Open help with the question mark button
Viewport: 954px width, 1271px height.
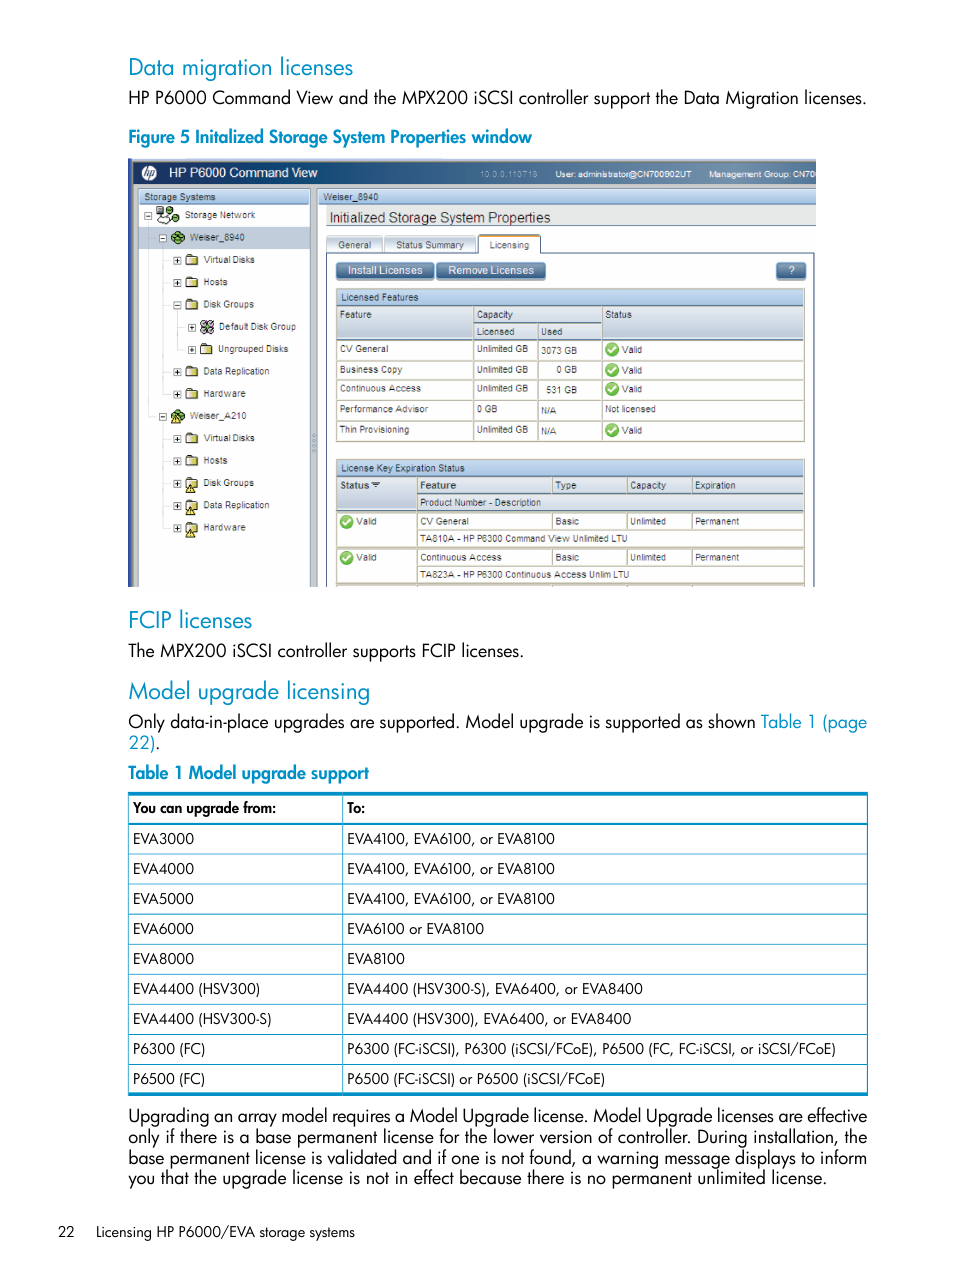point(791,270)
